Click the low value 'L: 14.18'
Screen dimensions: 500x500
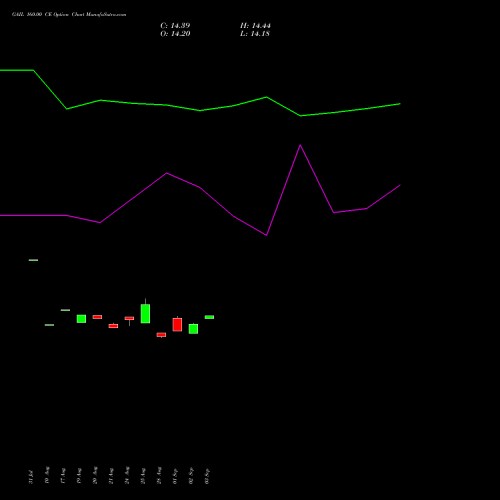click(255, 34)
